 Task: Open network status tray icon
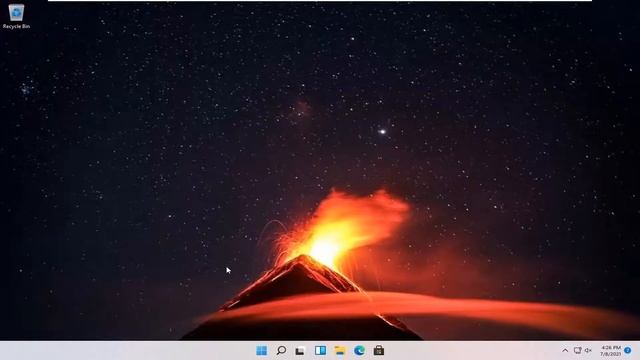pos(577,350)
